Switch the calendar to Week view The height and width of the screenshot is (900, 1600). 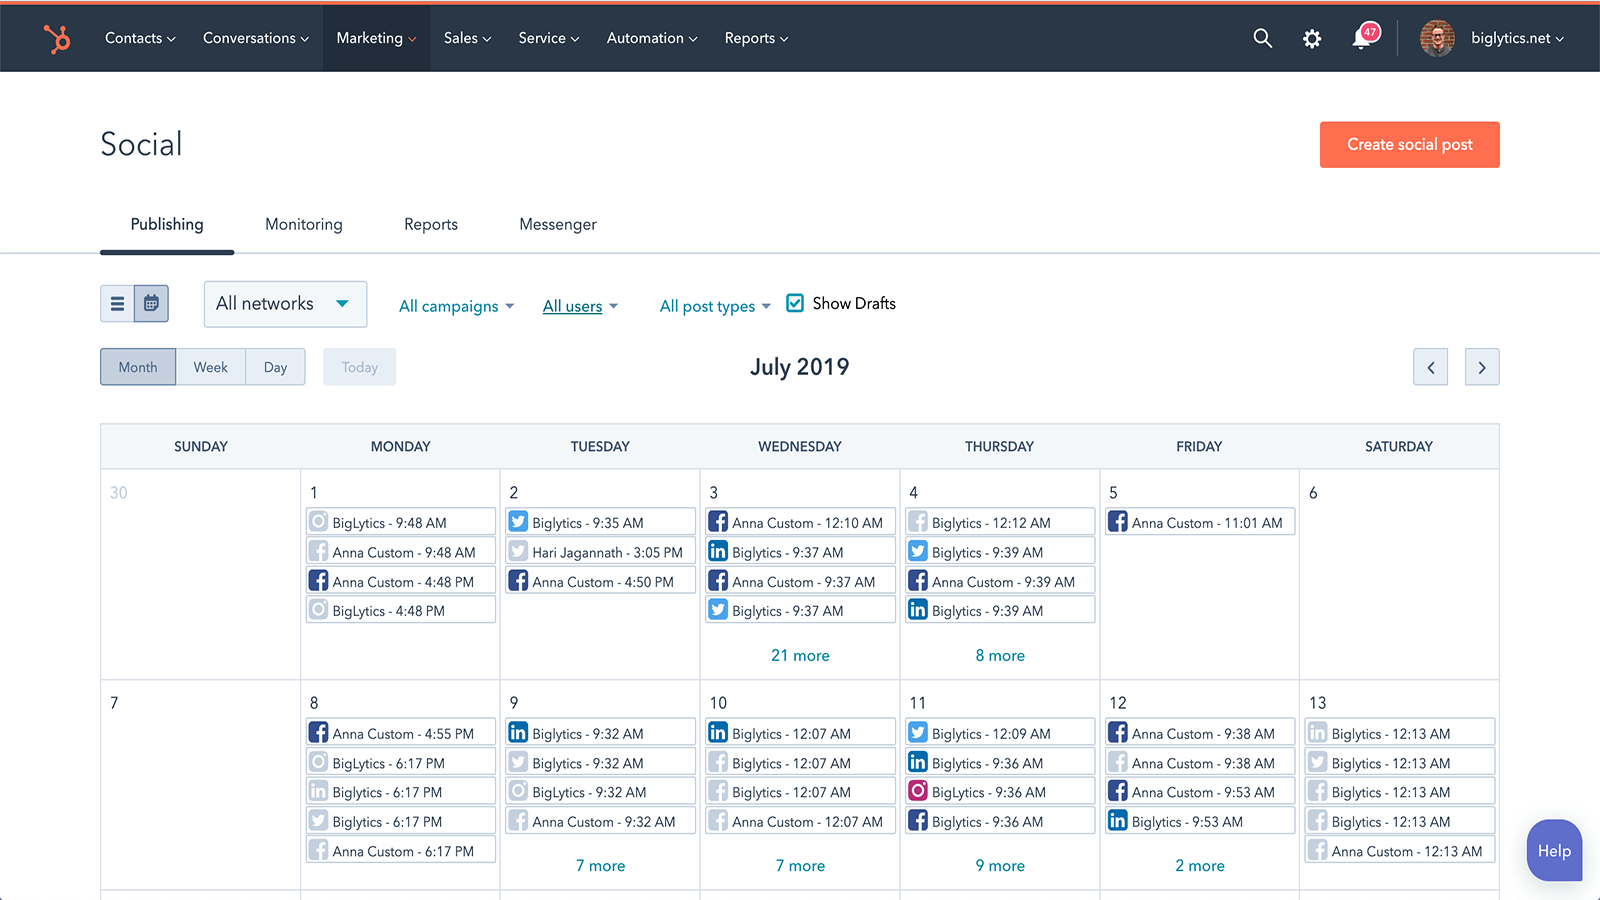[x=210, y=367]
